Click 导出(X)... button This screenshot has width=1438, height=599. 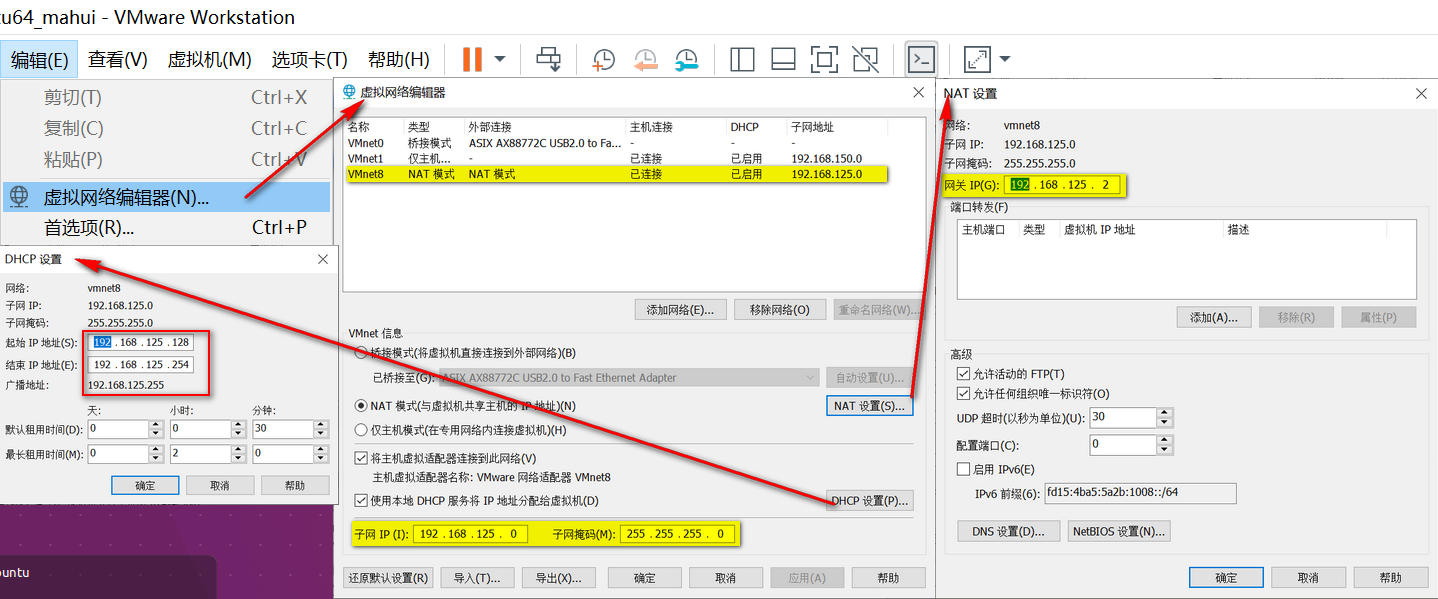(559, 578)
